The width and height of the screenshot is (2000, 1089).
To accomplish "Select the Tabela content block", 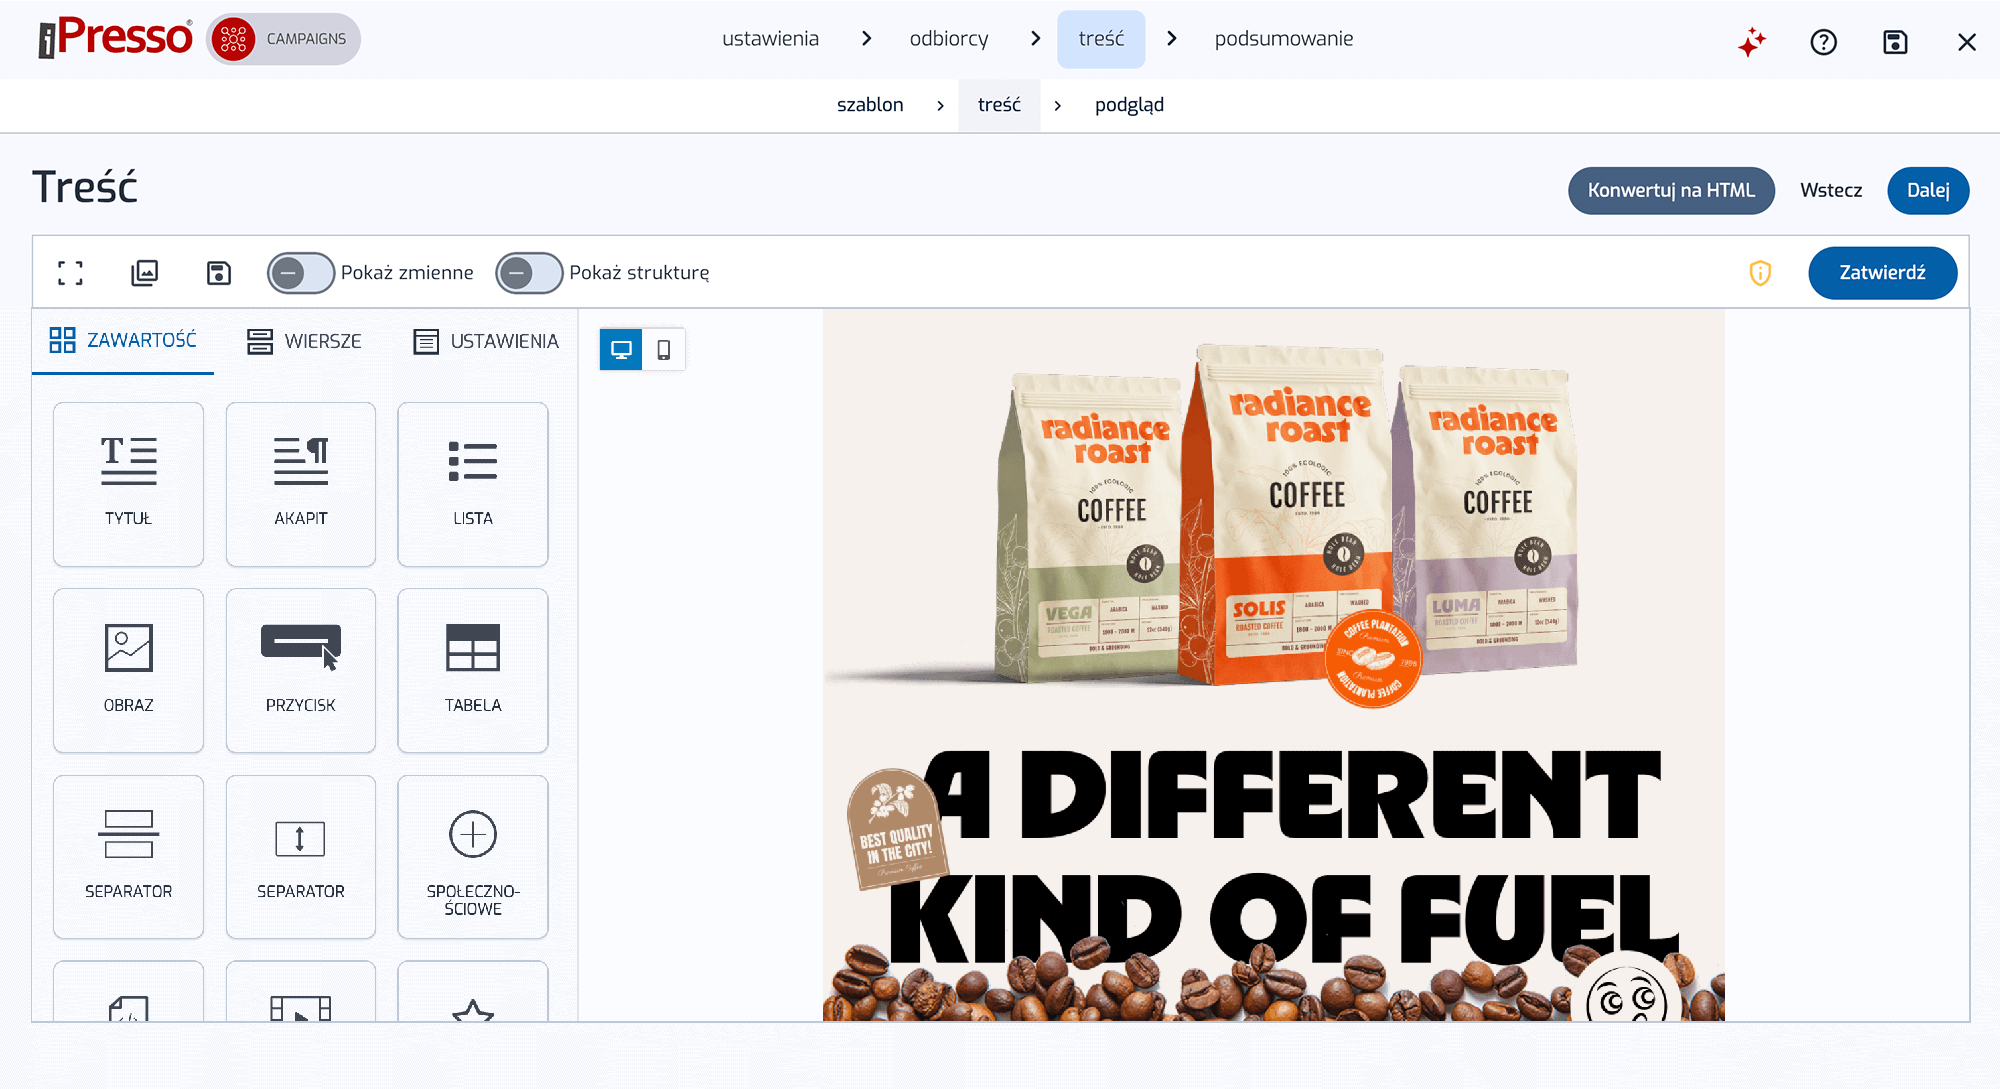I will (473, 670).
